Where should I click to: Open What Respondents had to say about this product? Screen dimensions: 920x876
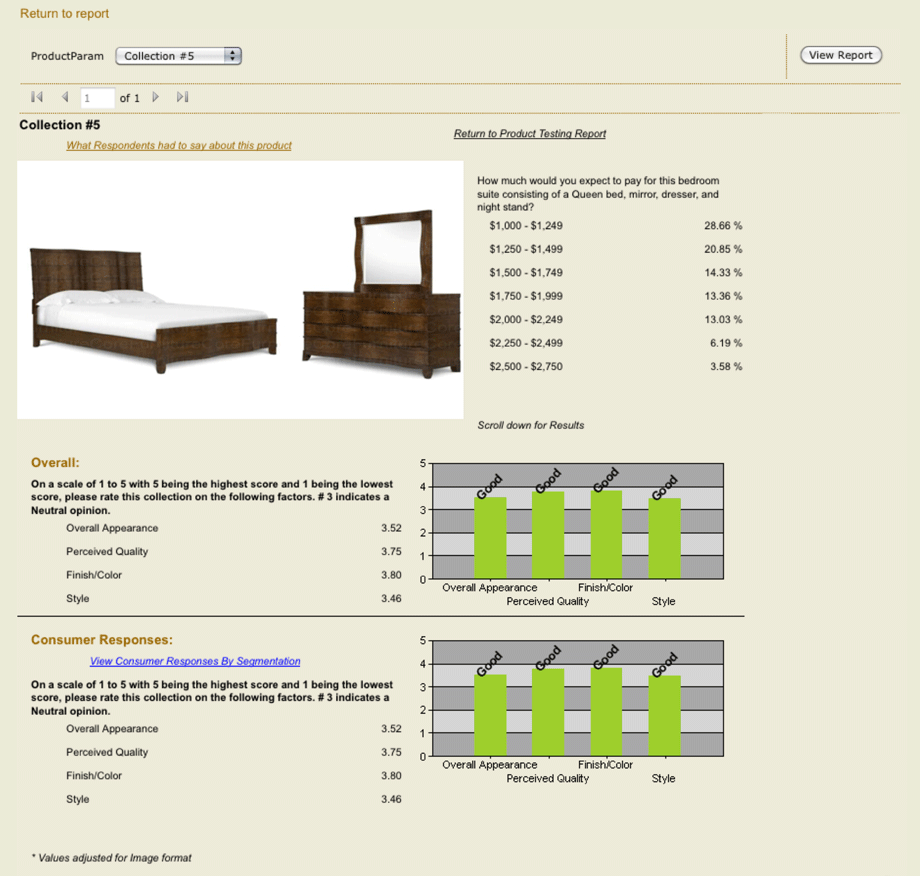[178, 145]
